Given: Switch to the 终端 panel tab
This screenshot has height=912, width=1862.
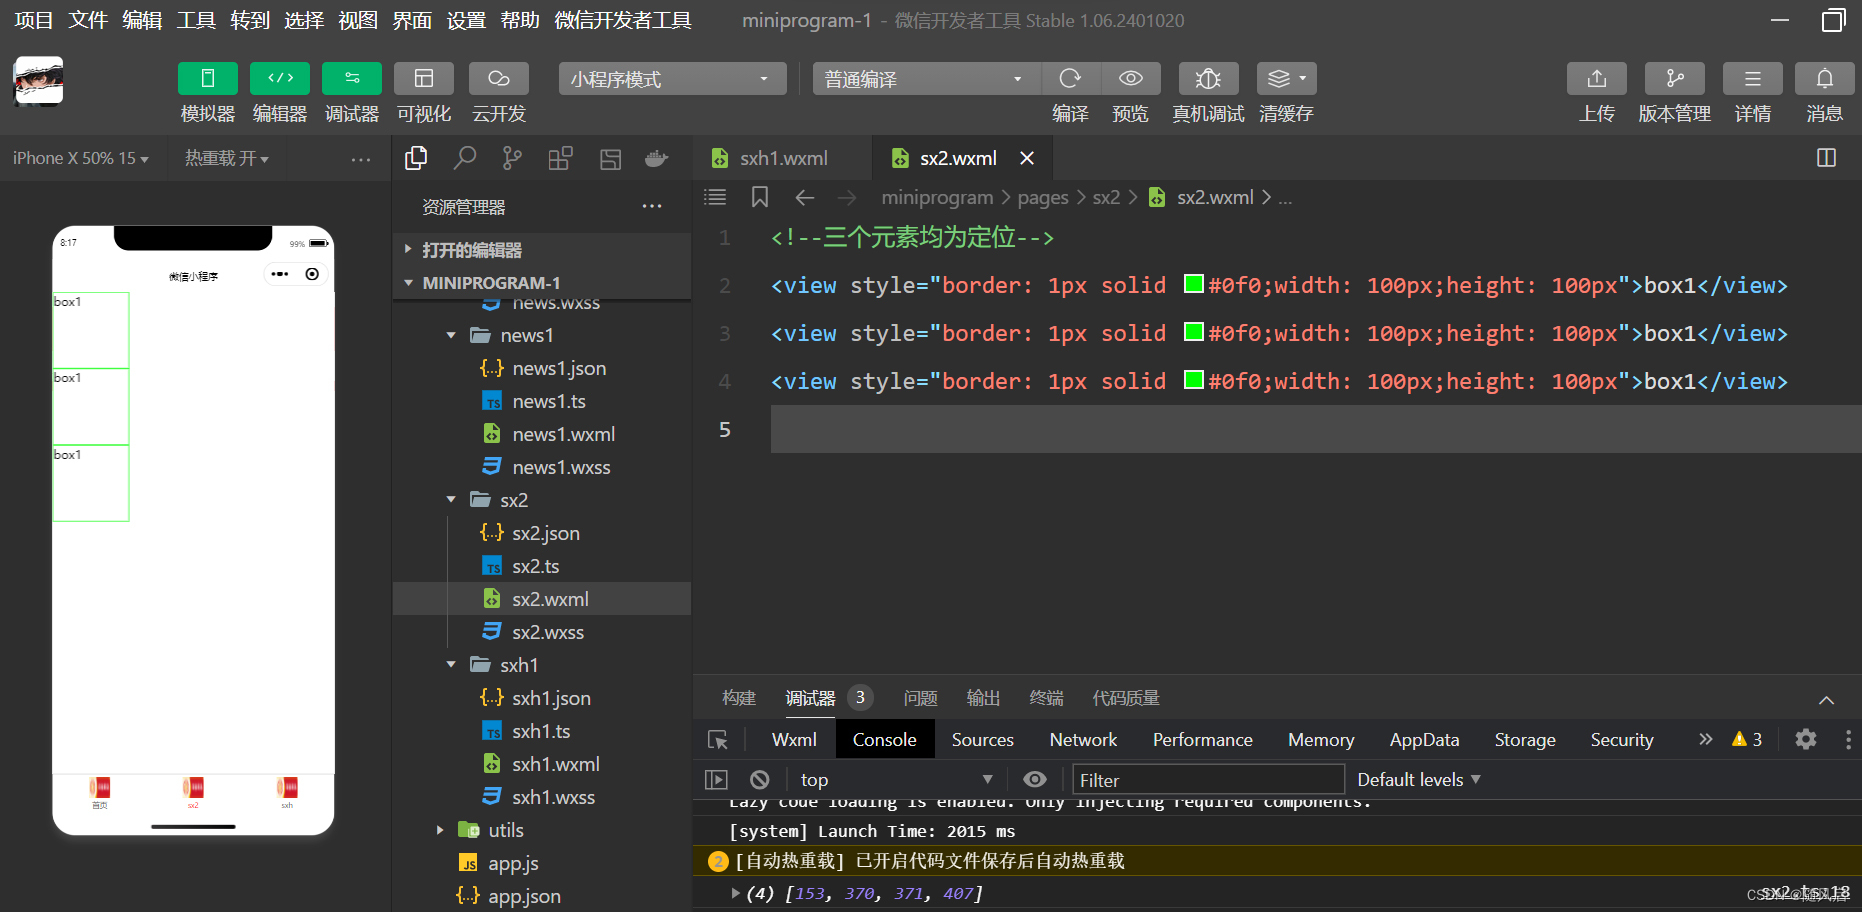Looking at the screenshot, I should pyautogui.click(x=1046, y=698).
